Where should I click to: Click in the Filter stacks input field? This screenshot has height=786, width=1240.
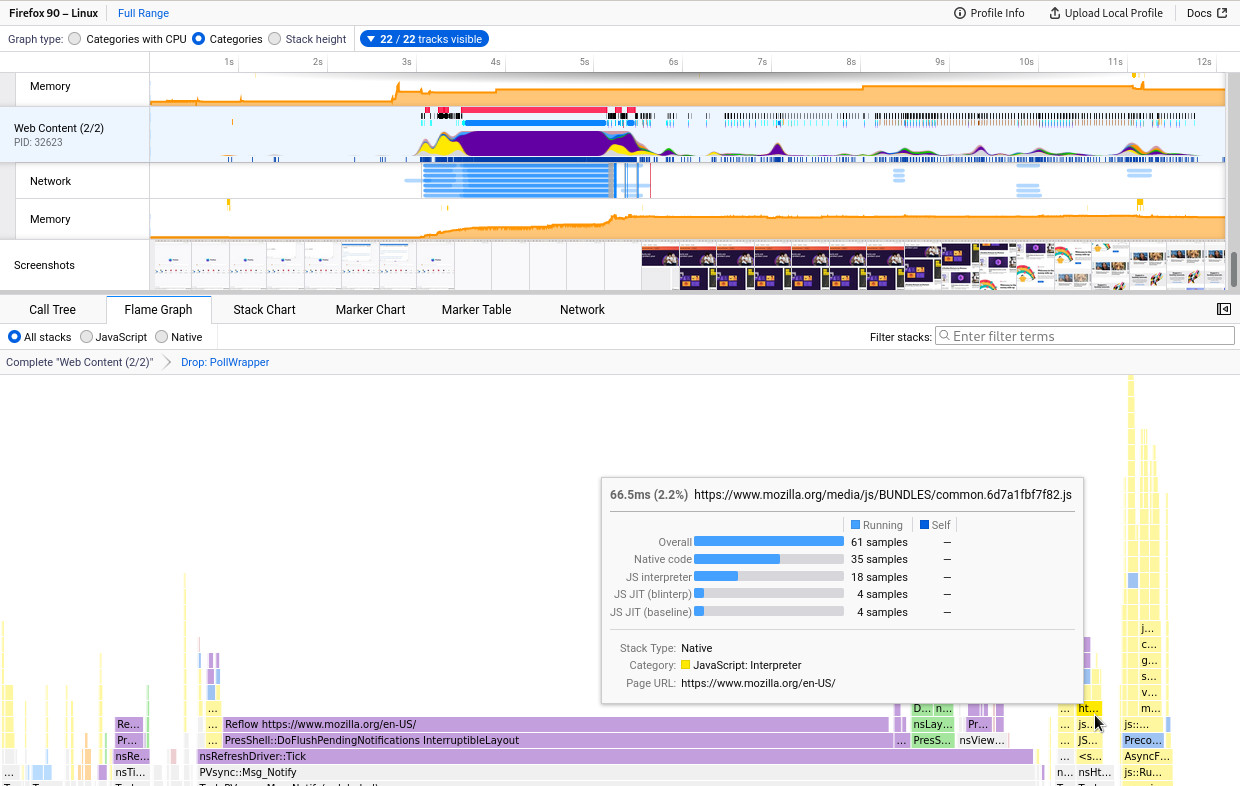point(1090,337)
